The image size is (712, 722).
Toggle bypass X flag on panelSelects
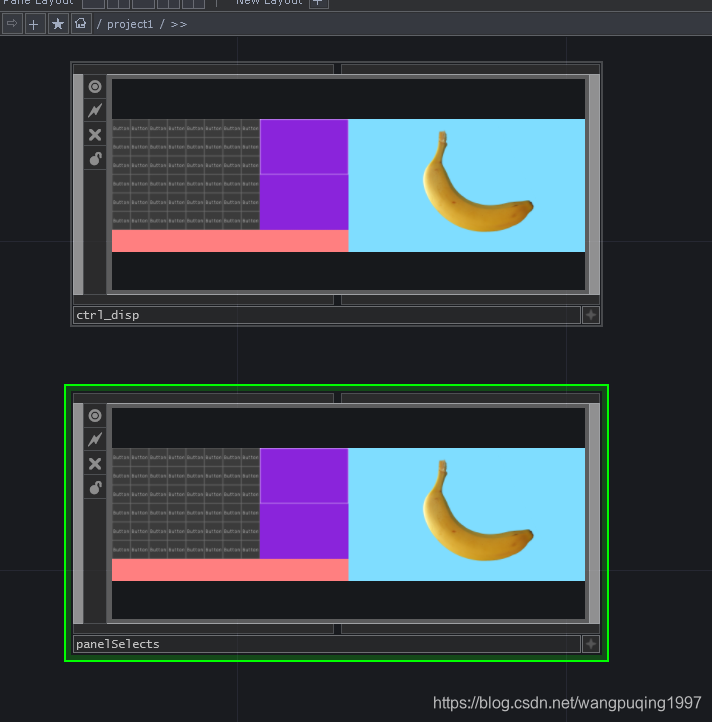coord(95,464)
